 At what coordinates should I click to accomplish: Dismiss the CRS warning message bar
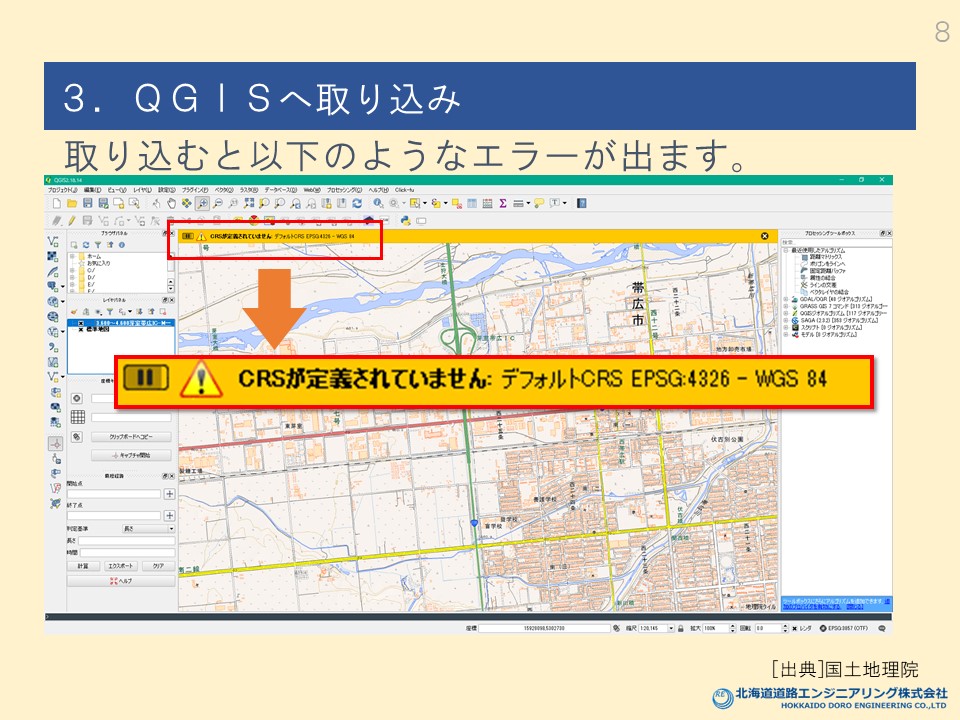pos(765,236)
